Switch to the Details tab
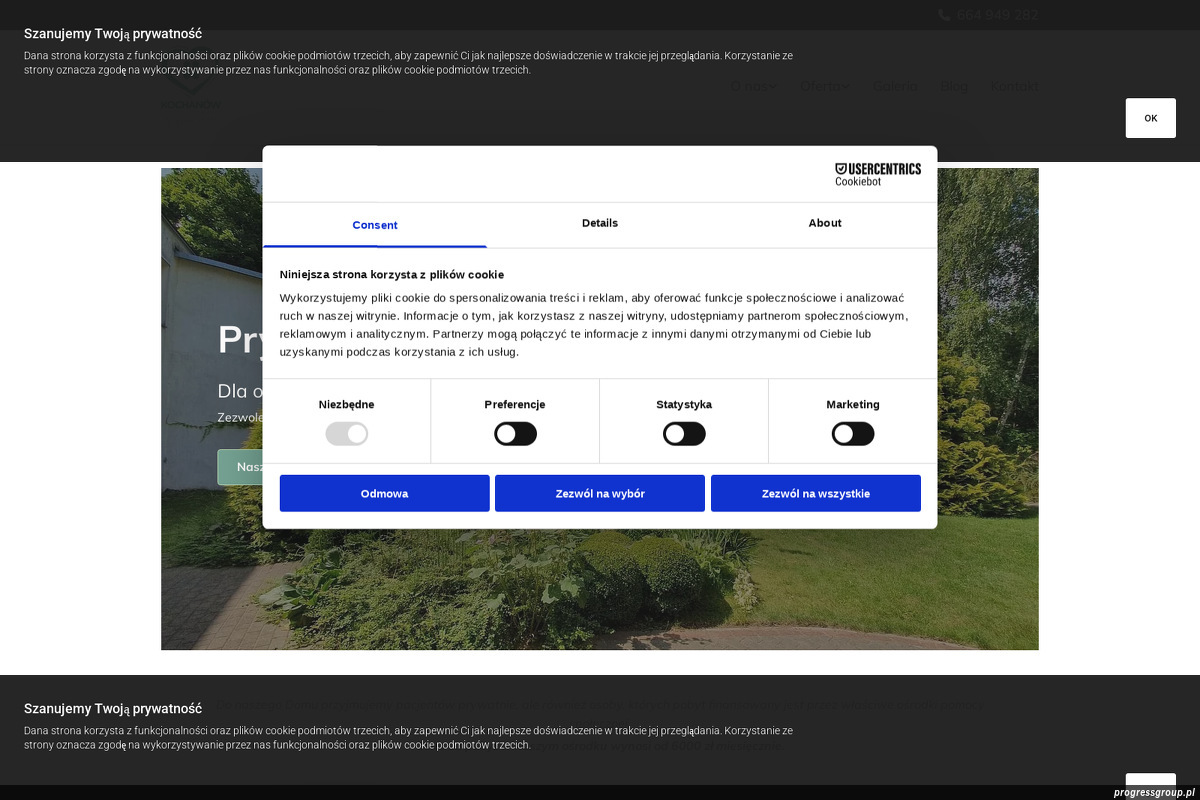This screenshot has height=800, width=1200. tap(600, 224)
